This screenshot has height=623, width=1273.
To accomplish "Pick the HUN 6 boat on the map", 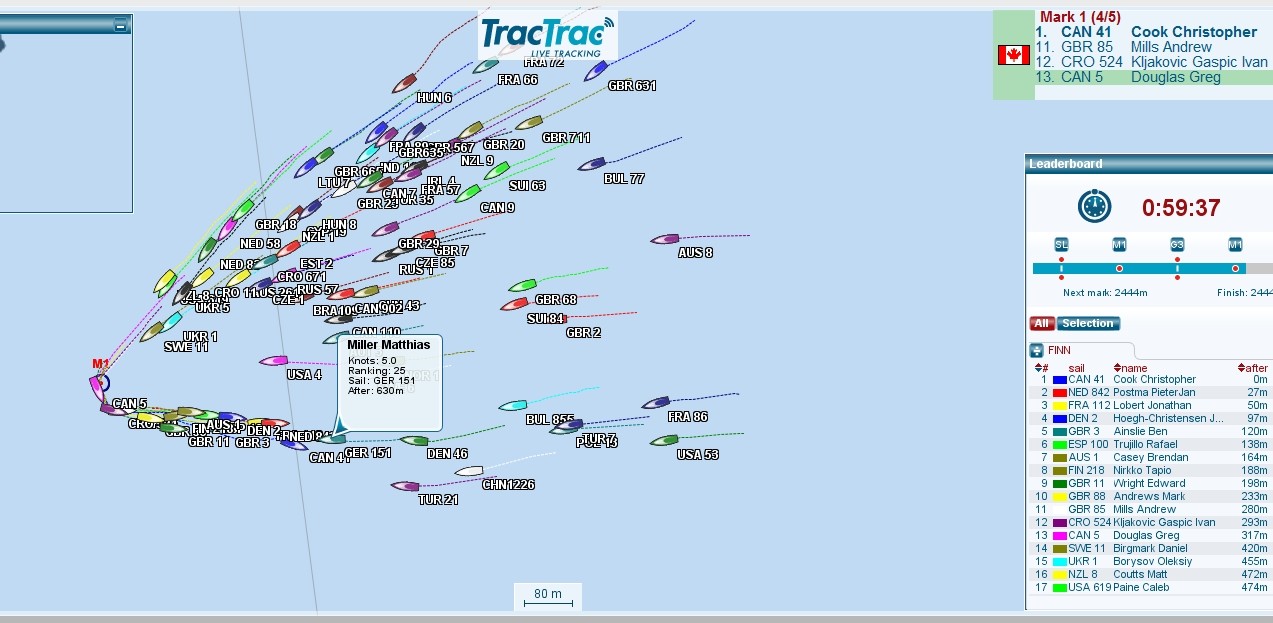I will [x=404, y=83].
